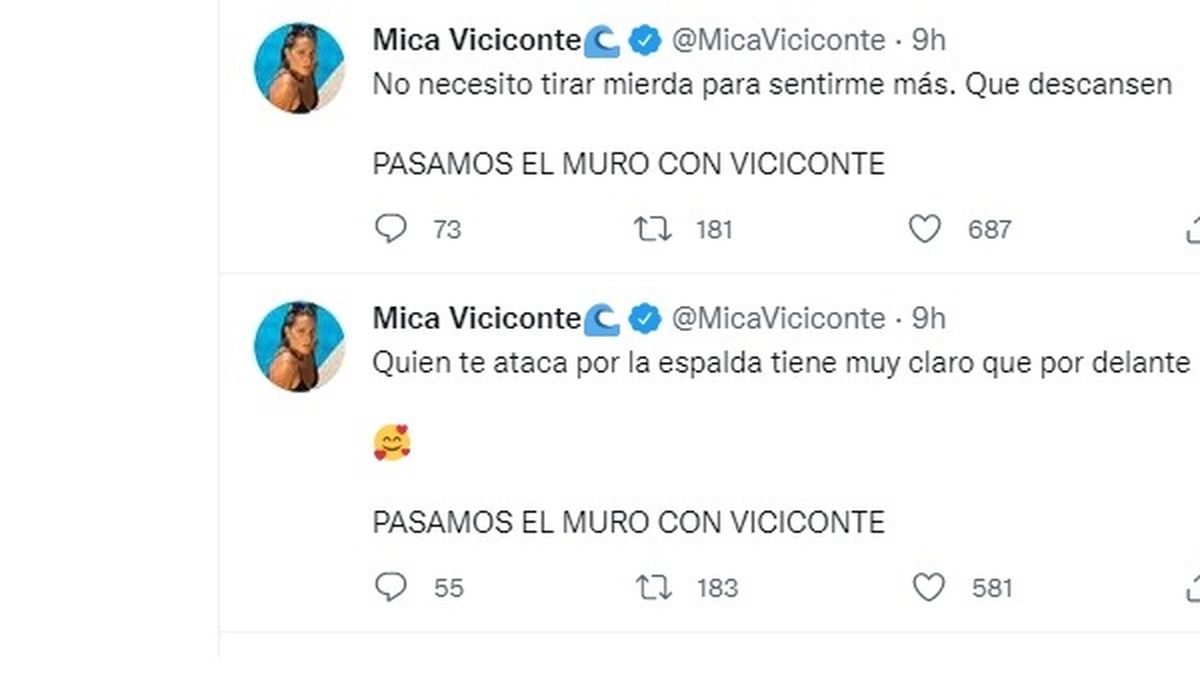Viewport: 1200px width, 675px height.
Task: Click the Mica Viciconte name on the first tweet
Action: (x=475, y=40)
